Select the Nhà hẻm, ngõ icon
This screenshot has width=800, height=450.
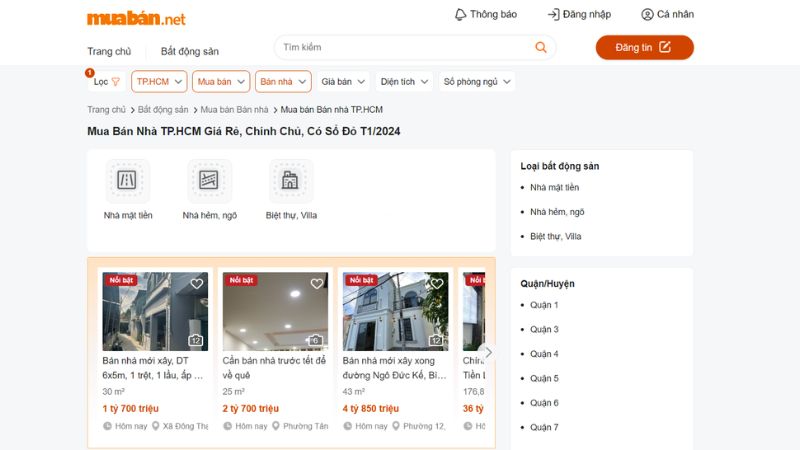(x=209, y=181)
